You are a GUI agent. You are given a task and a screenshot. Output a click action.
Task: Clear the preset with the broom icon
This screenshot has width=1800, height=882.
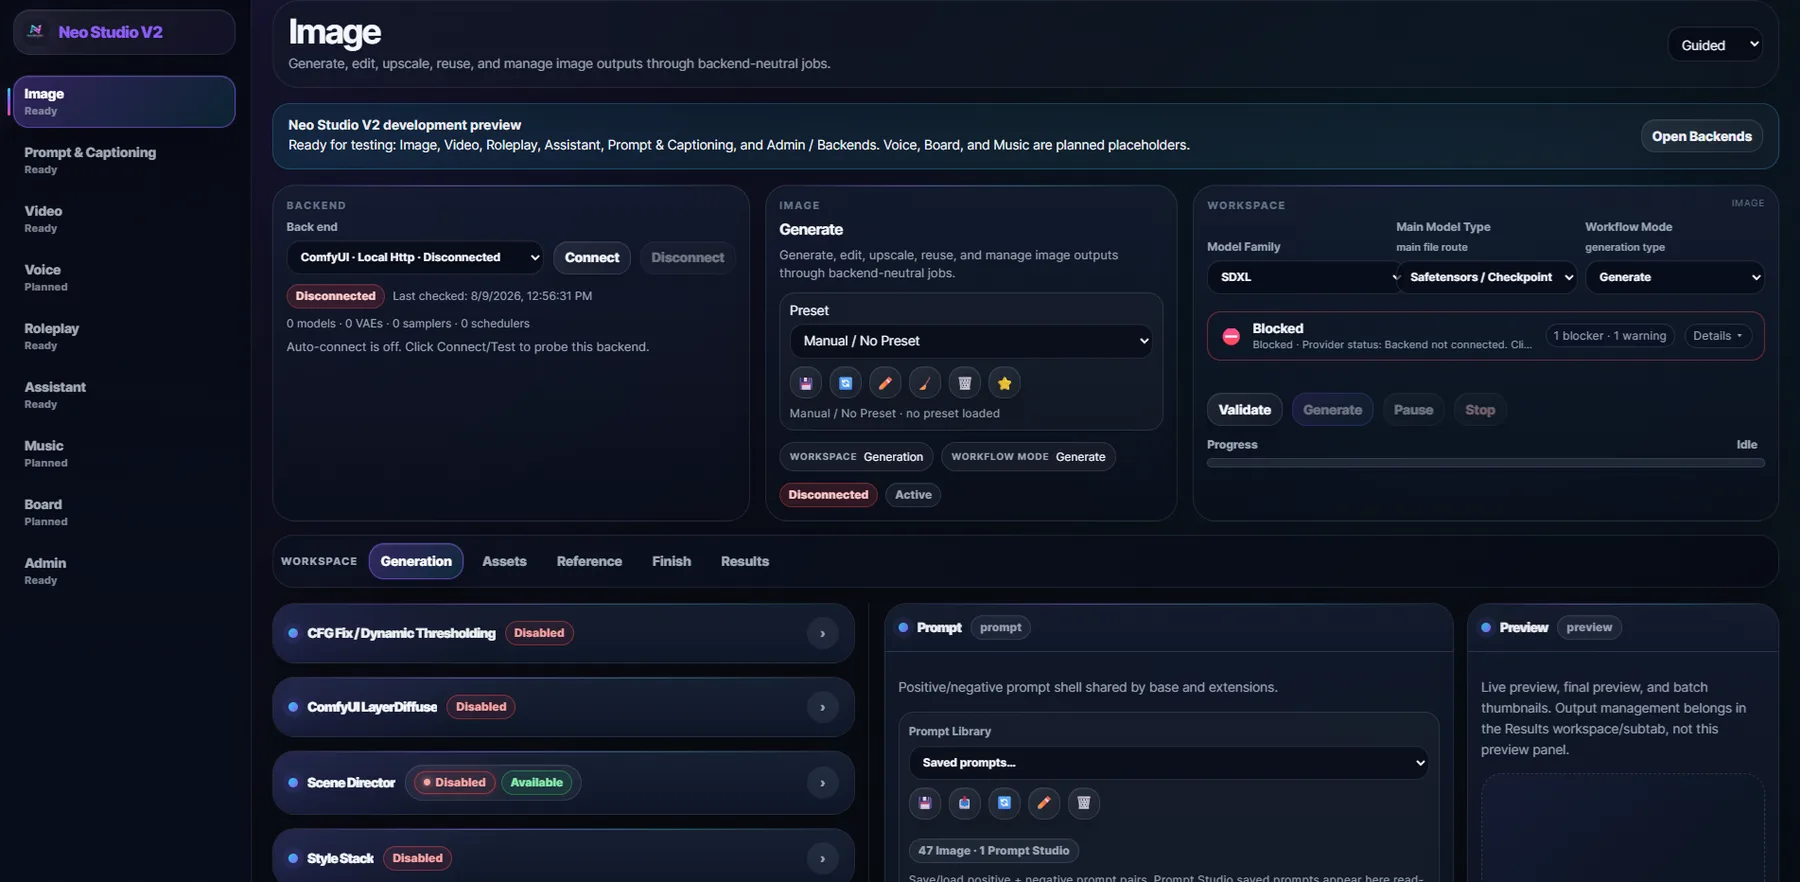click(925, 383)
